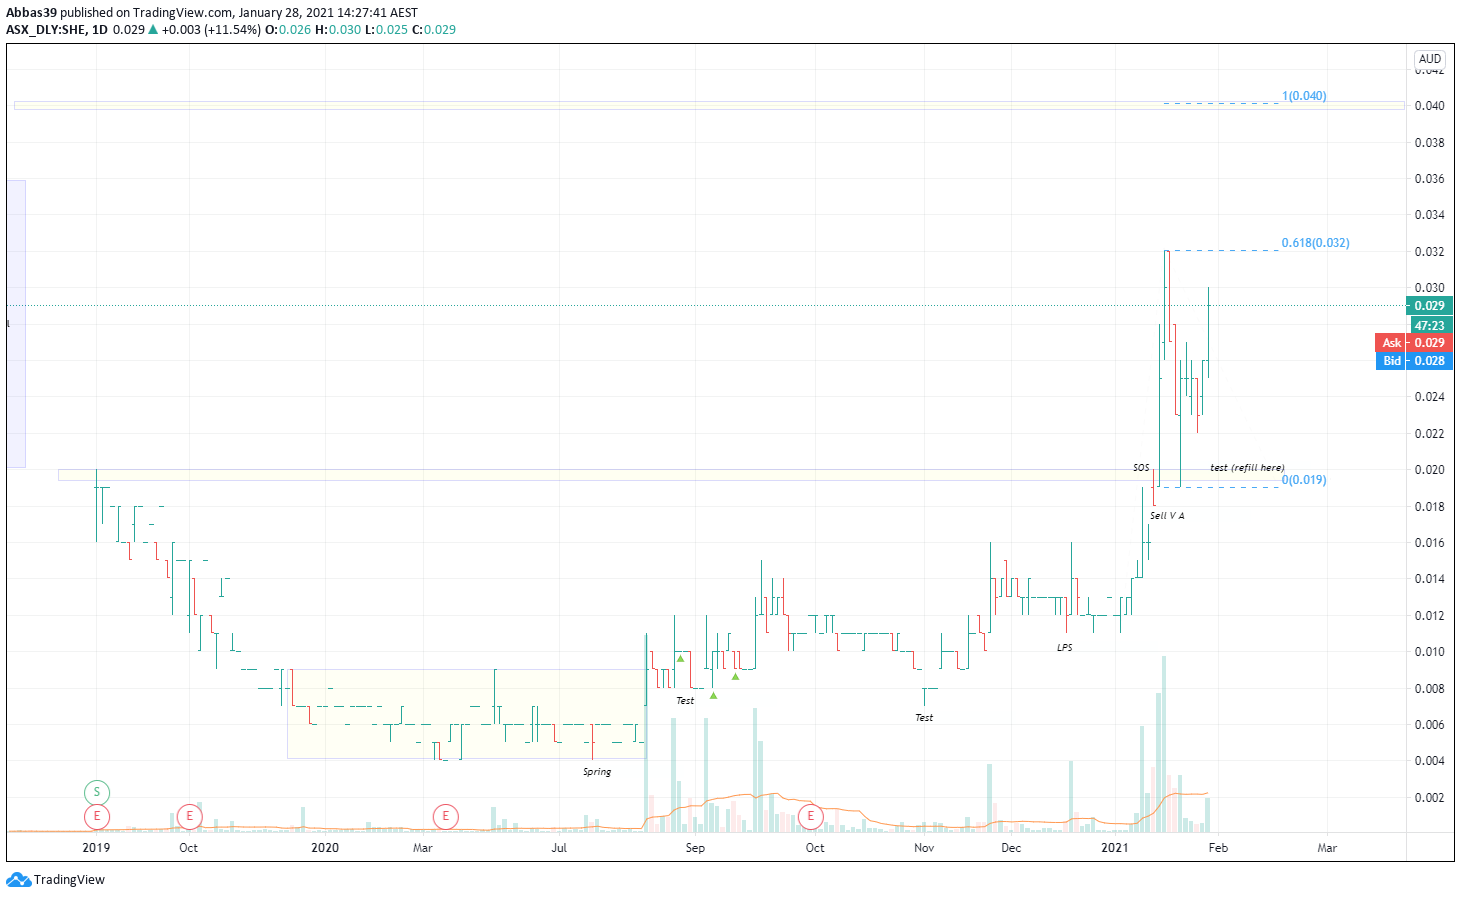The height and width of the screenshot is (898, 1461).
Task: Select the AUD currency label
Action: click(x=1430, y=59)
